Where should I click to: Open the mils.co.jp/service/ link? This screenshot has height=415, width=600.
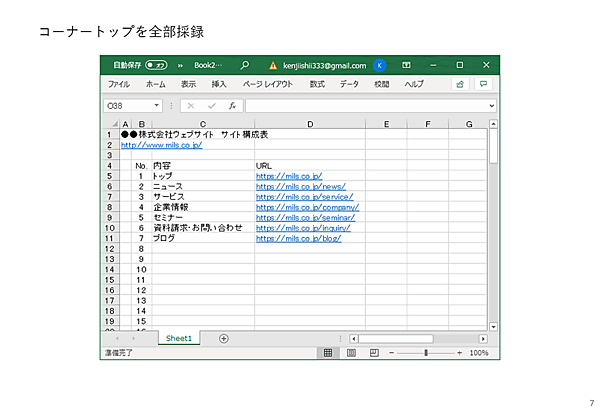(x=305, y=197)
